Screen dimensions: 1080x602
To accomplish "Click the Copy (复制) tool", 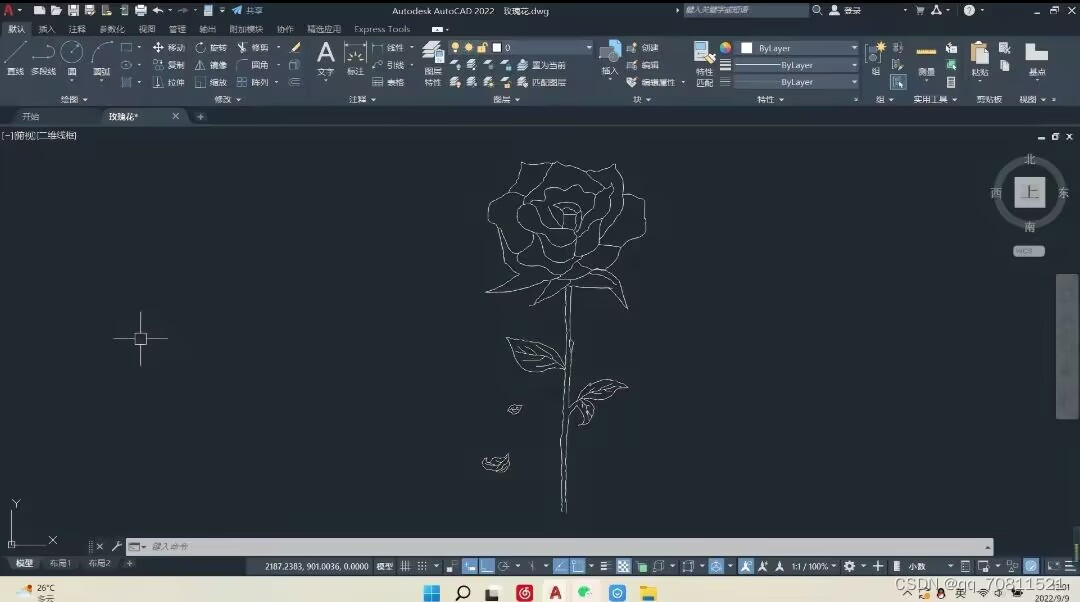I will click(169, 65).
